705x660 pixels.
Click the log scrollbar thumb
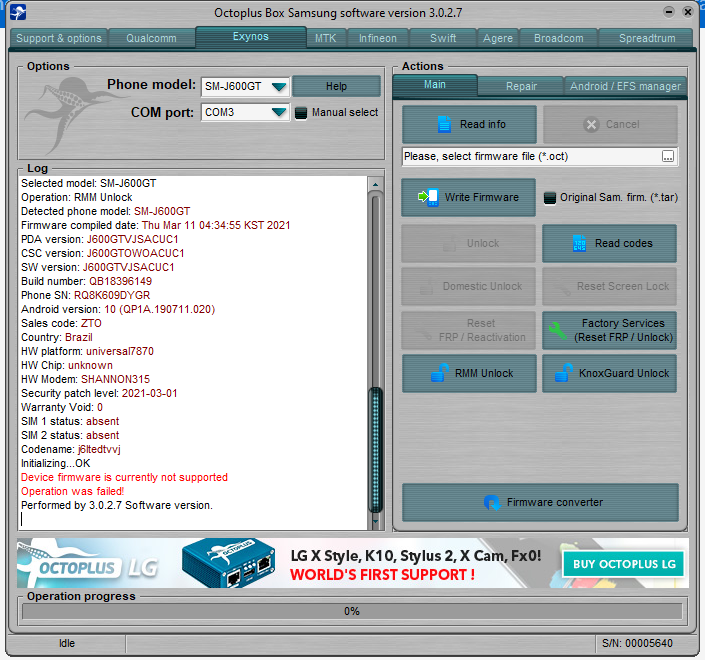point(375,450)
